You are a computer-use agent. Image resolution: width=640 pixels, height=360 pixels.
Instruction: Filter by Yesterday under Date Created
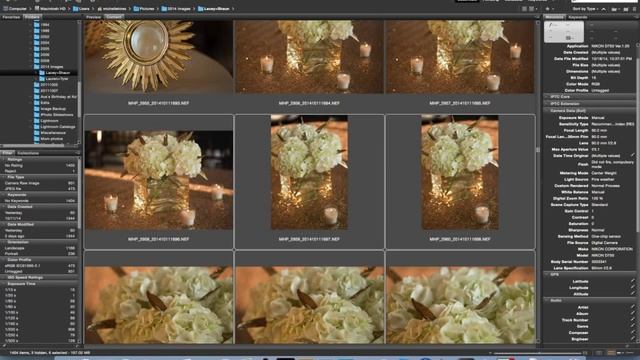(x=40, y=213)
